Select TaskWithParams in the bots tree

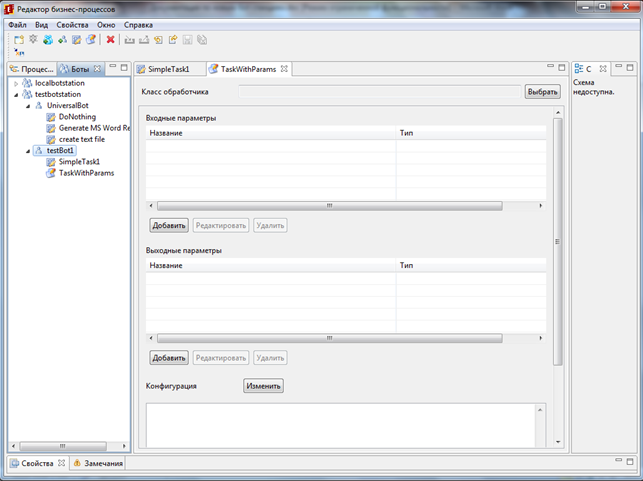click(x=86, y=173)
